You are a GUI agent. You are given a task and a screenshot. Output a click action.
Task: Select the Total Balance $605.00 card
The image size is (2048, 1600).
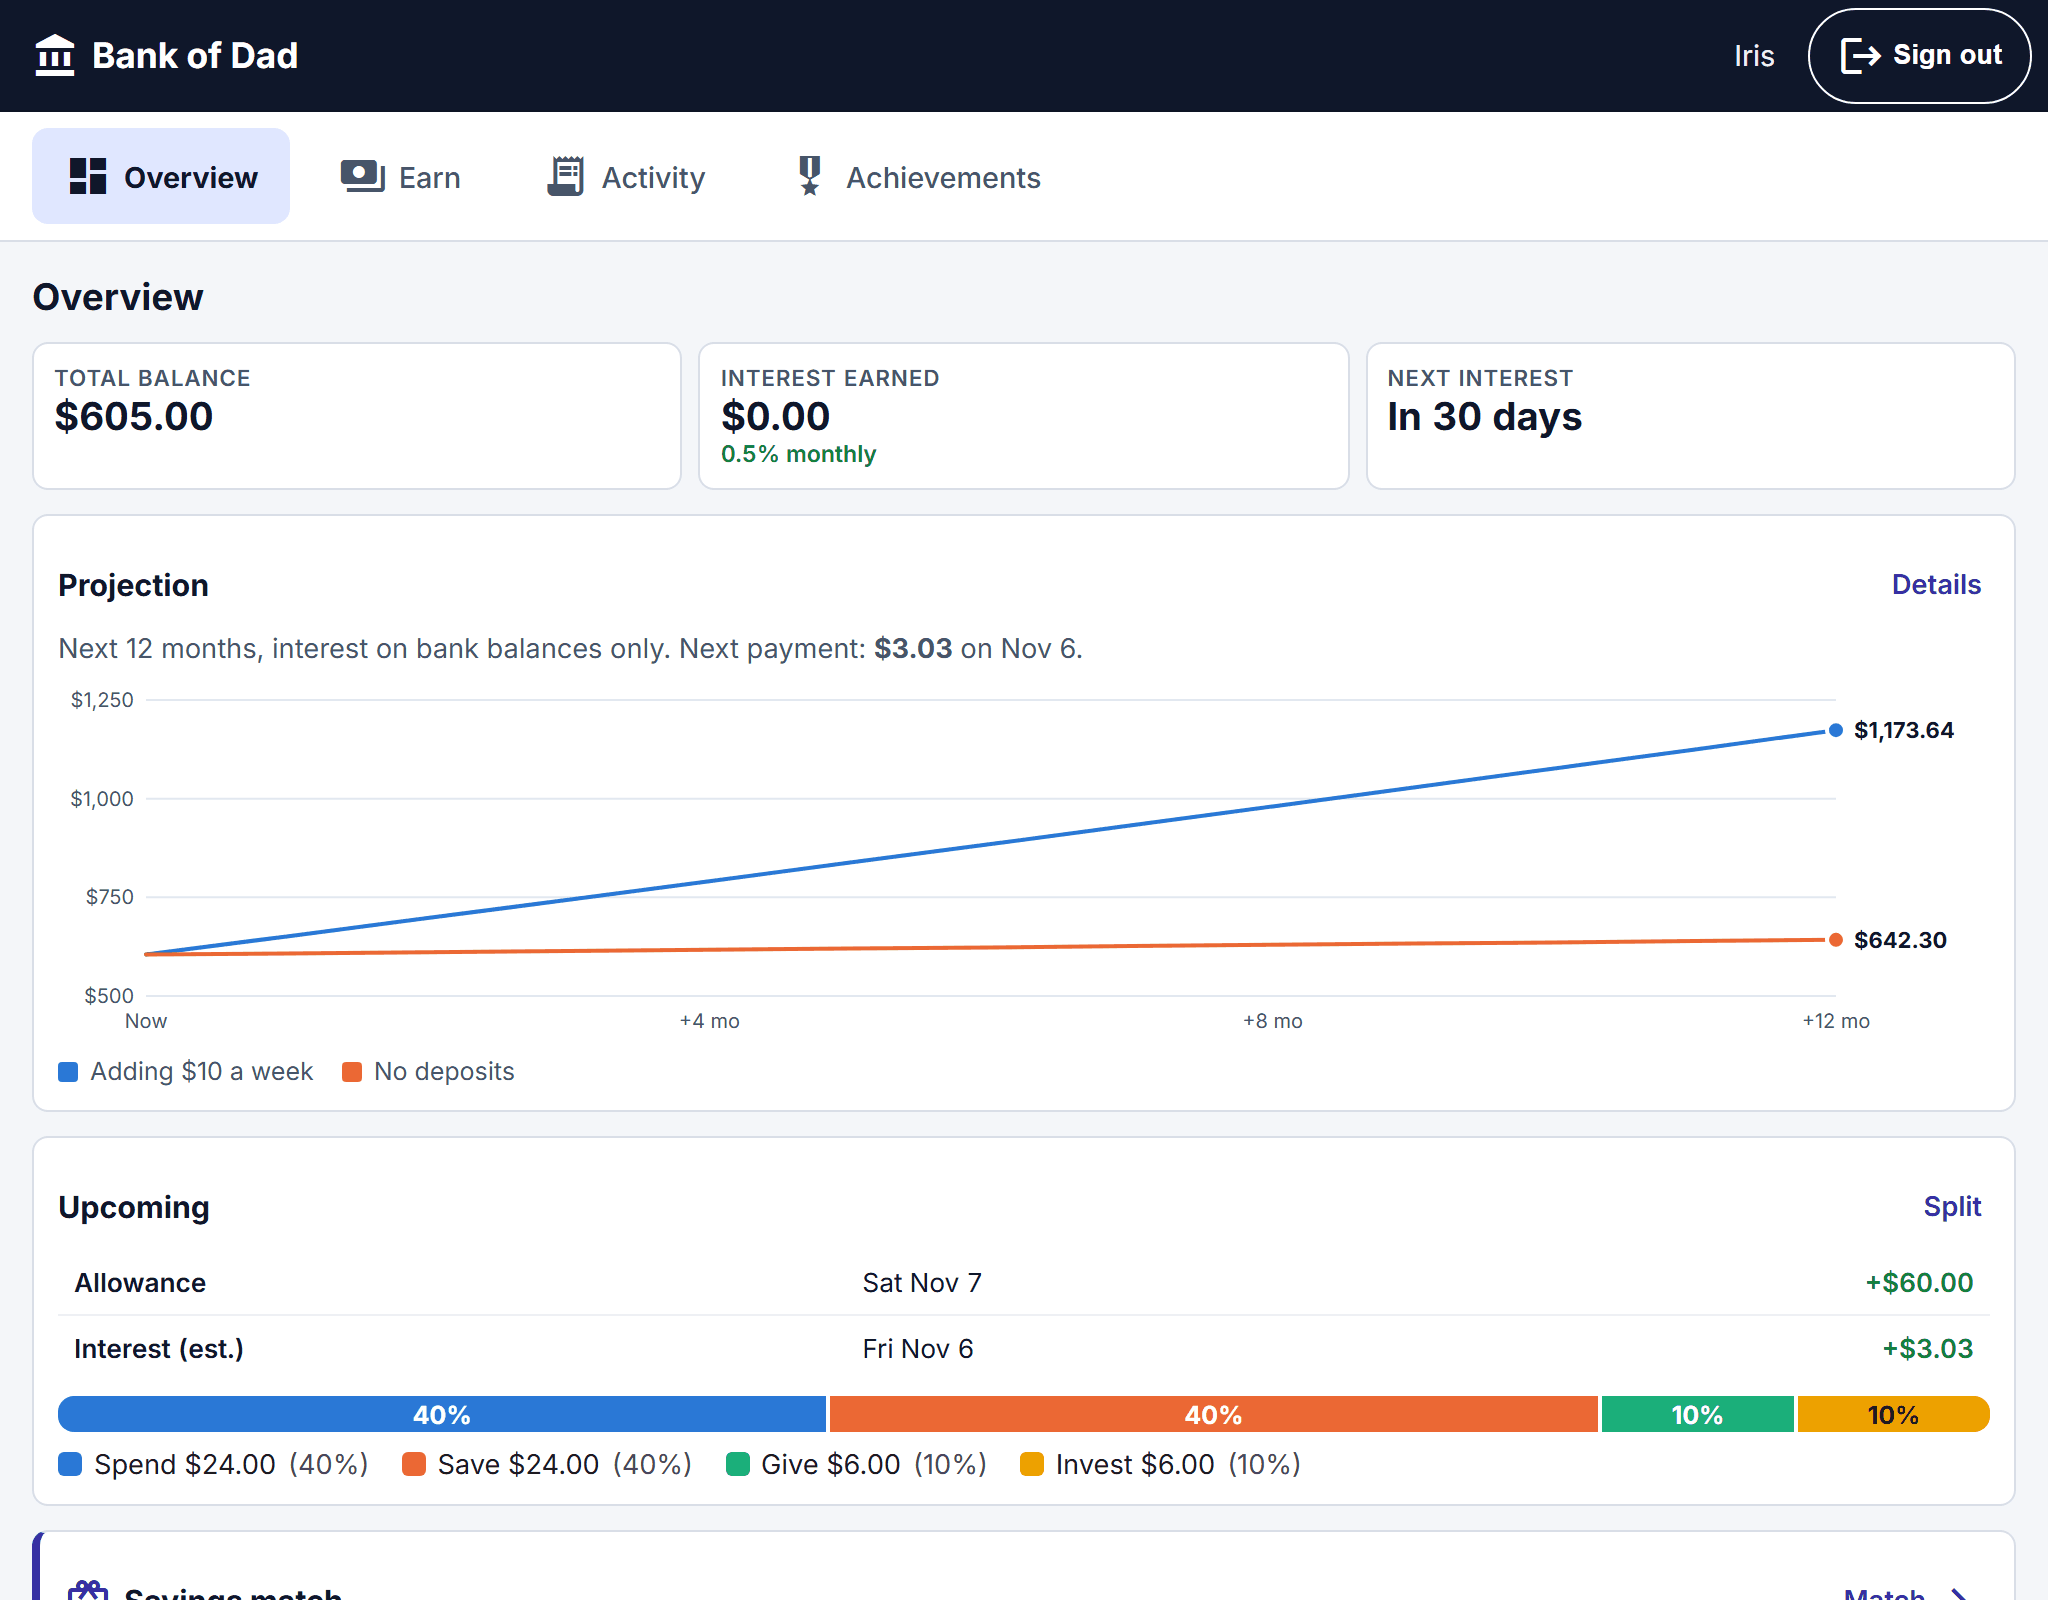(357, 416)
